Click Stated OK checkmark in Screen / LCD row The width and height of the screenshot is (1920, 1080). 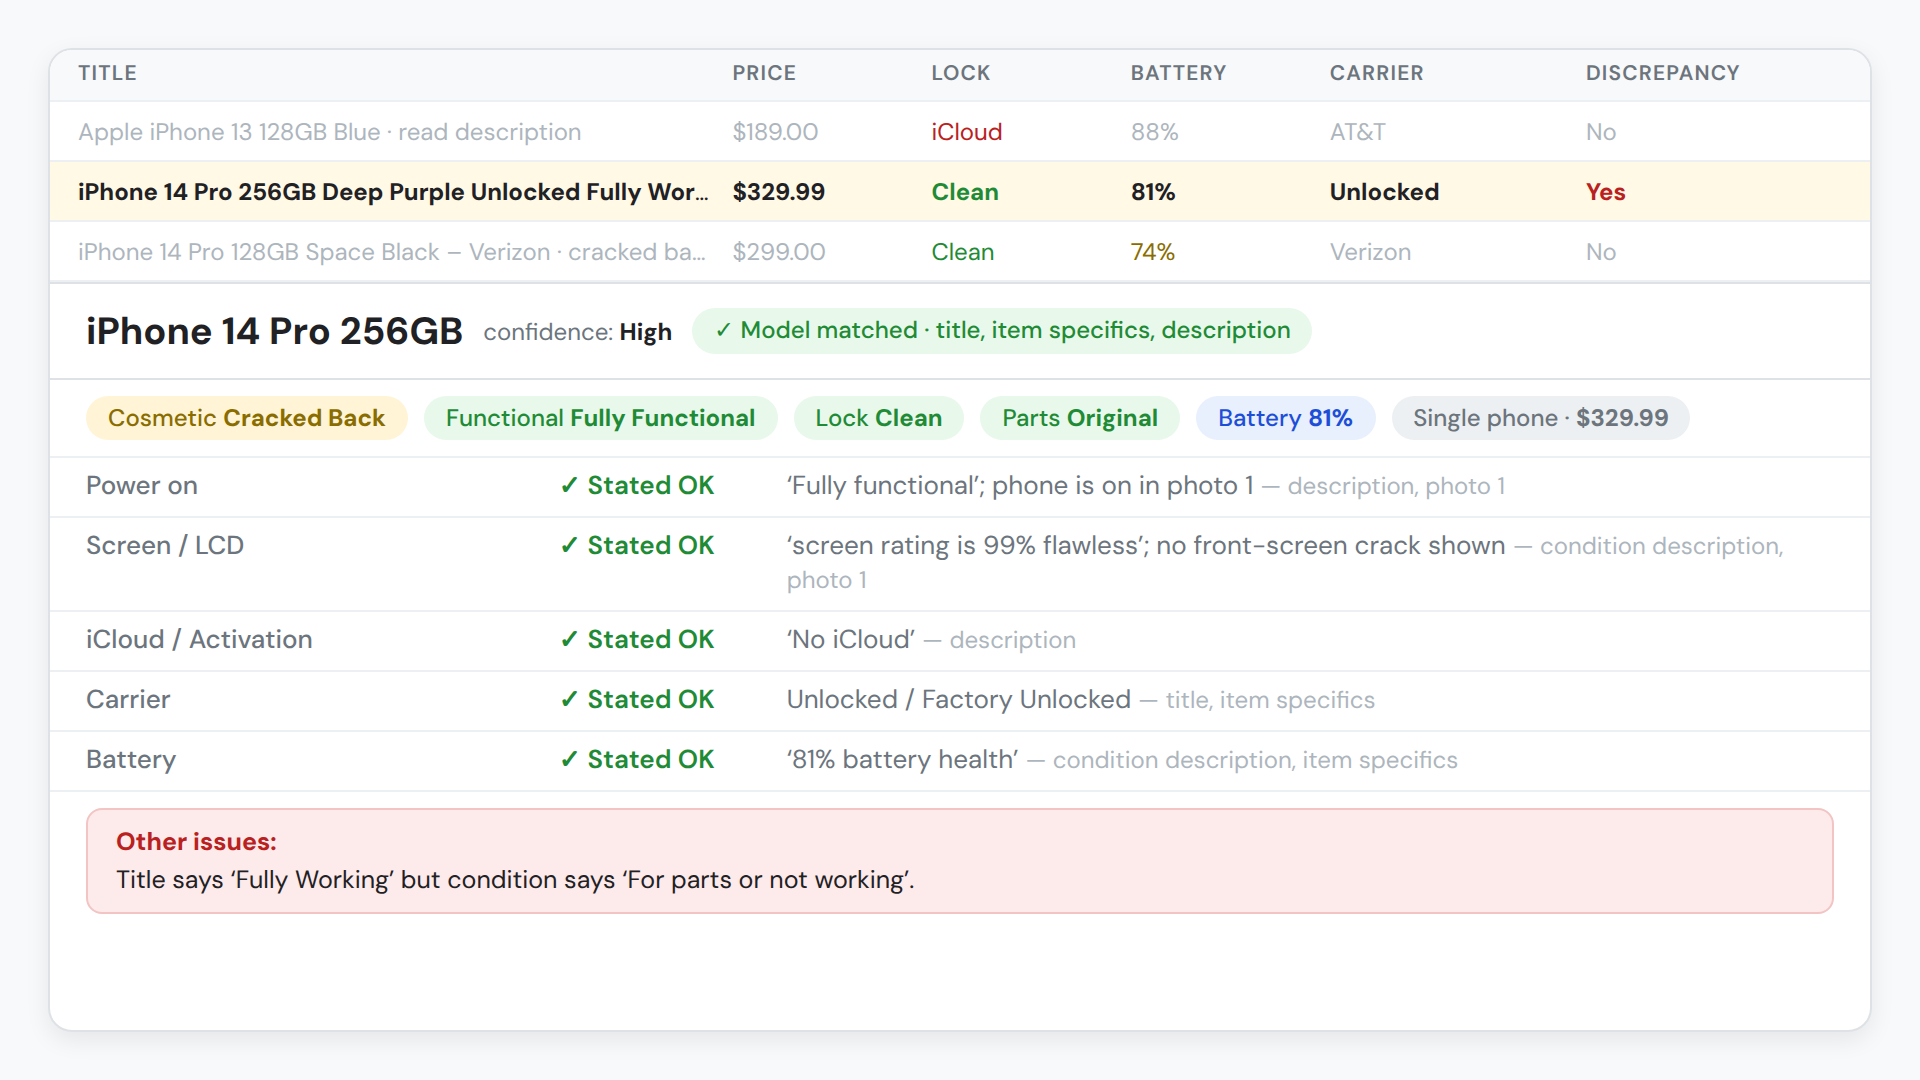637,546
